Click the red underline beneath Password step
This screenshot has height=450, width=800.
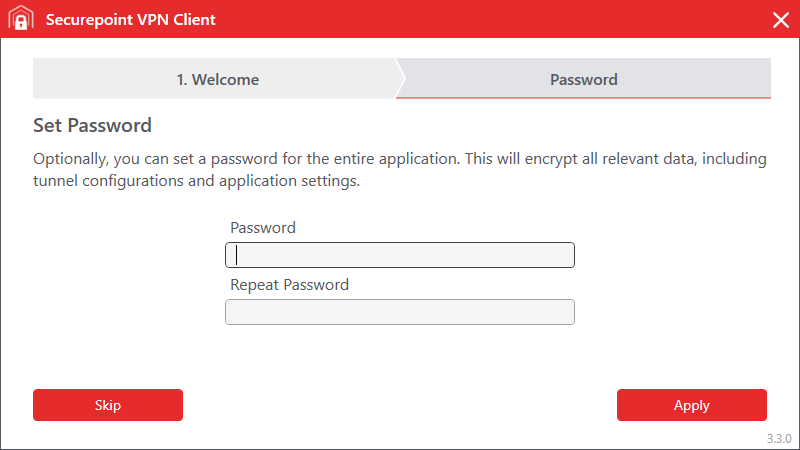coord(584,98)
